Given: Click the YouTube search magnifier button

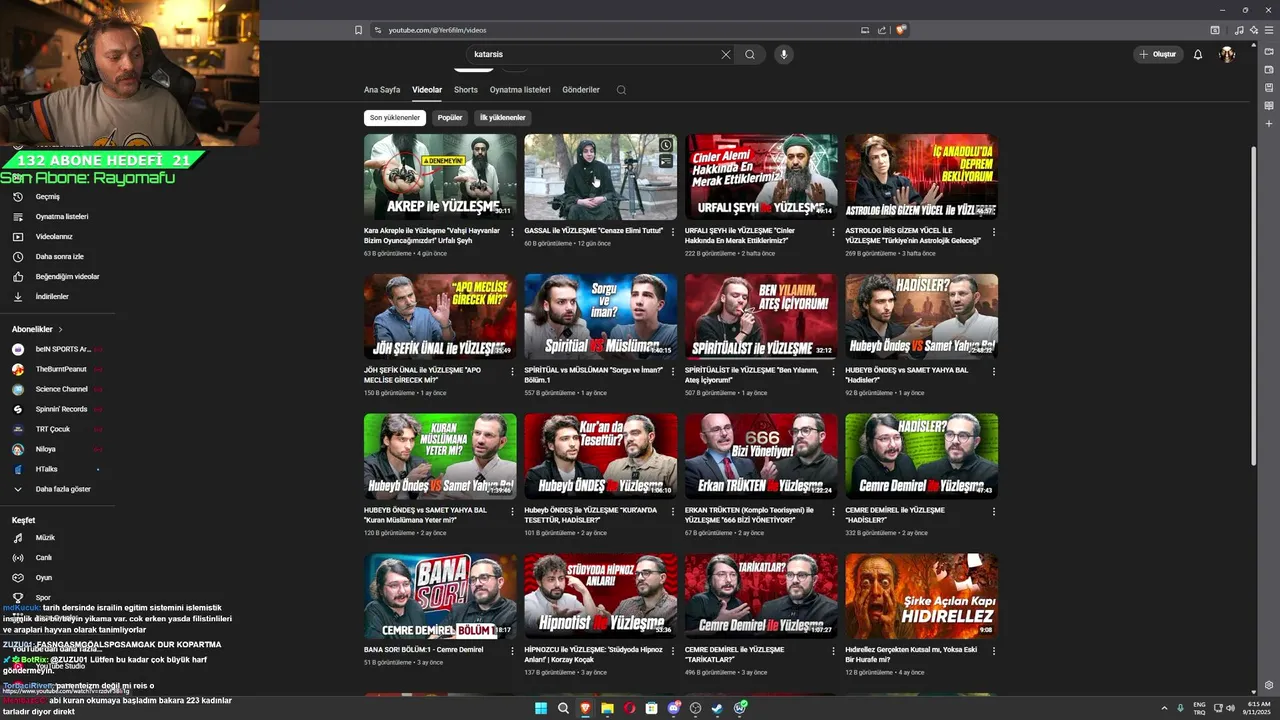Looking at the screenshot, I should click(750, 55).
